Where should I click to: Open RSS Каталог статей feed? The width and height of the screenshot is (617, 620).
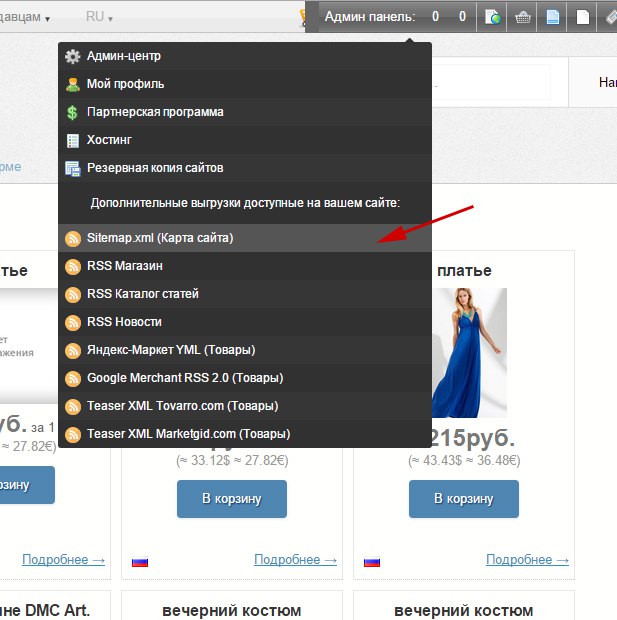pos(143,294)
